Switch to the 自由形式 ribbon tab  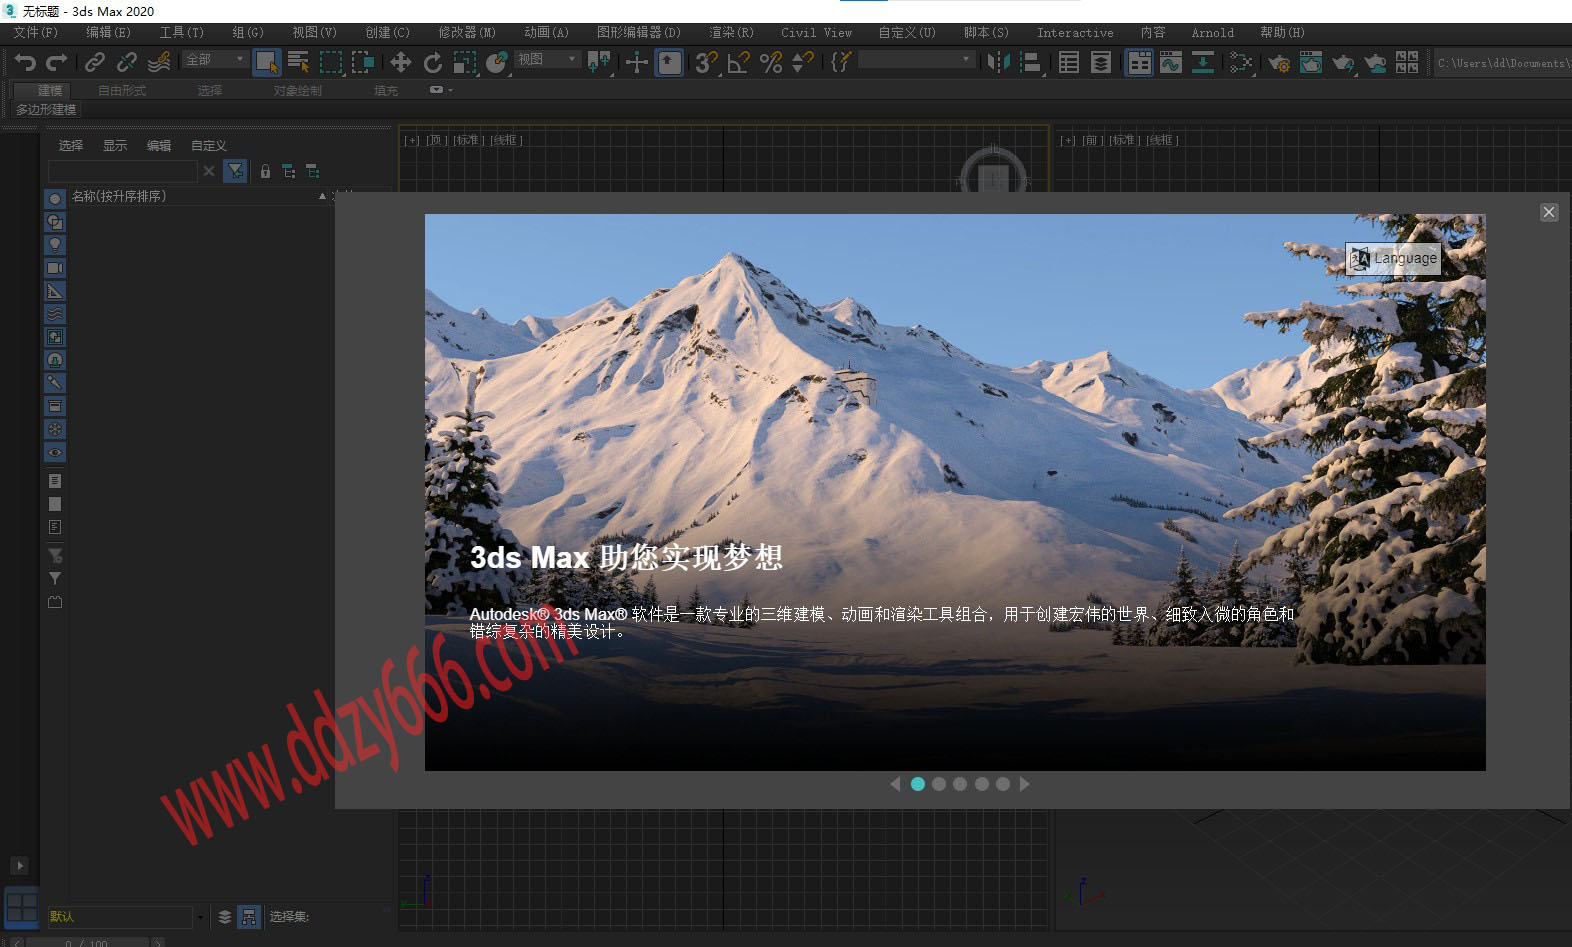coord(122,91)
